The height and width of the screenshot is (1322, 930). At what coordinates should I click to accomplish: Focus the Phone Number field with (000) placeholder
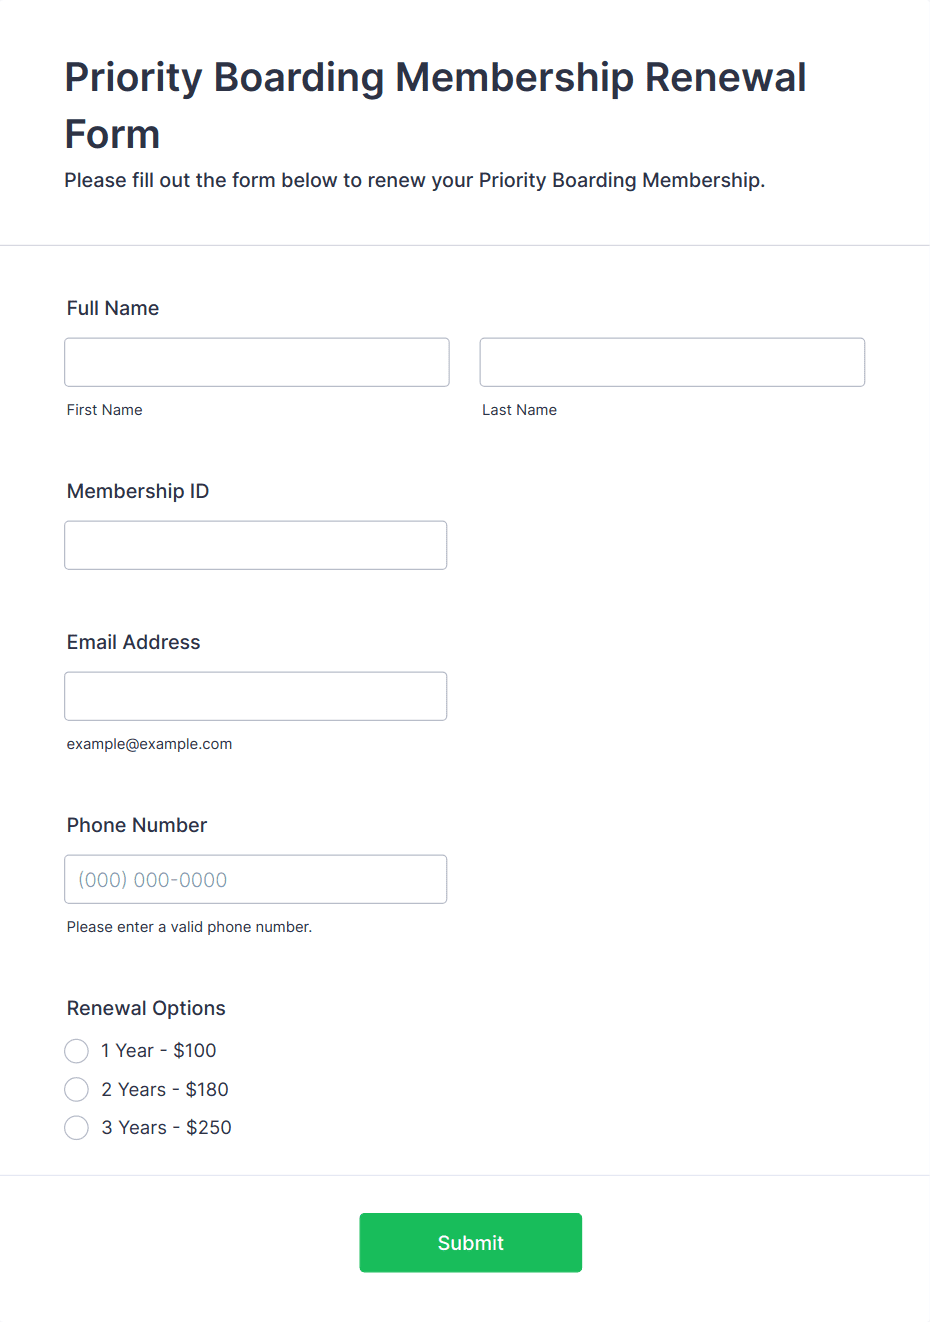pyautogui.click(x=256, y=879)
